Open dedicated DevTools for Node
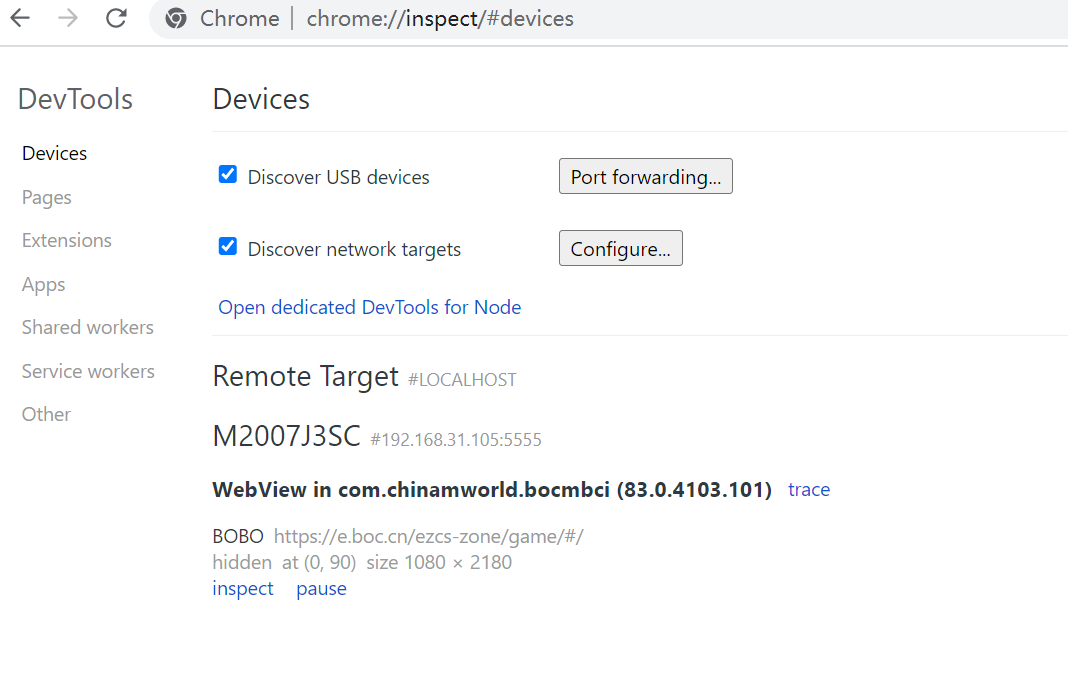The height and width of the screenshot is (688, 1068). tap(369, 307)
